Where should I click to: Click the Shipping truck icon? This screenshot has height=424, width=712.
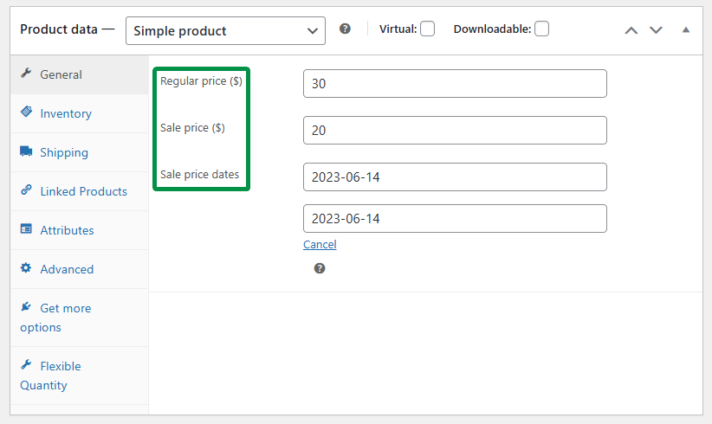26,151
